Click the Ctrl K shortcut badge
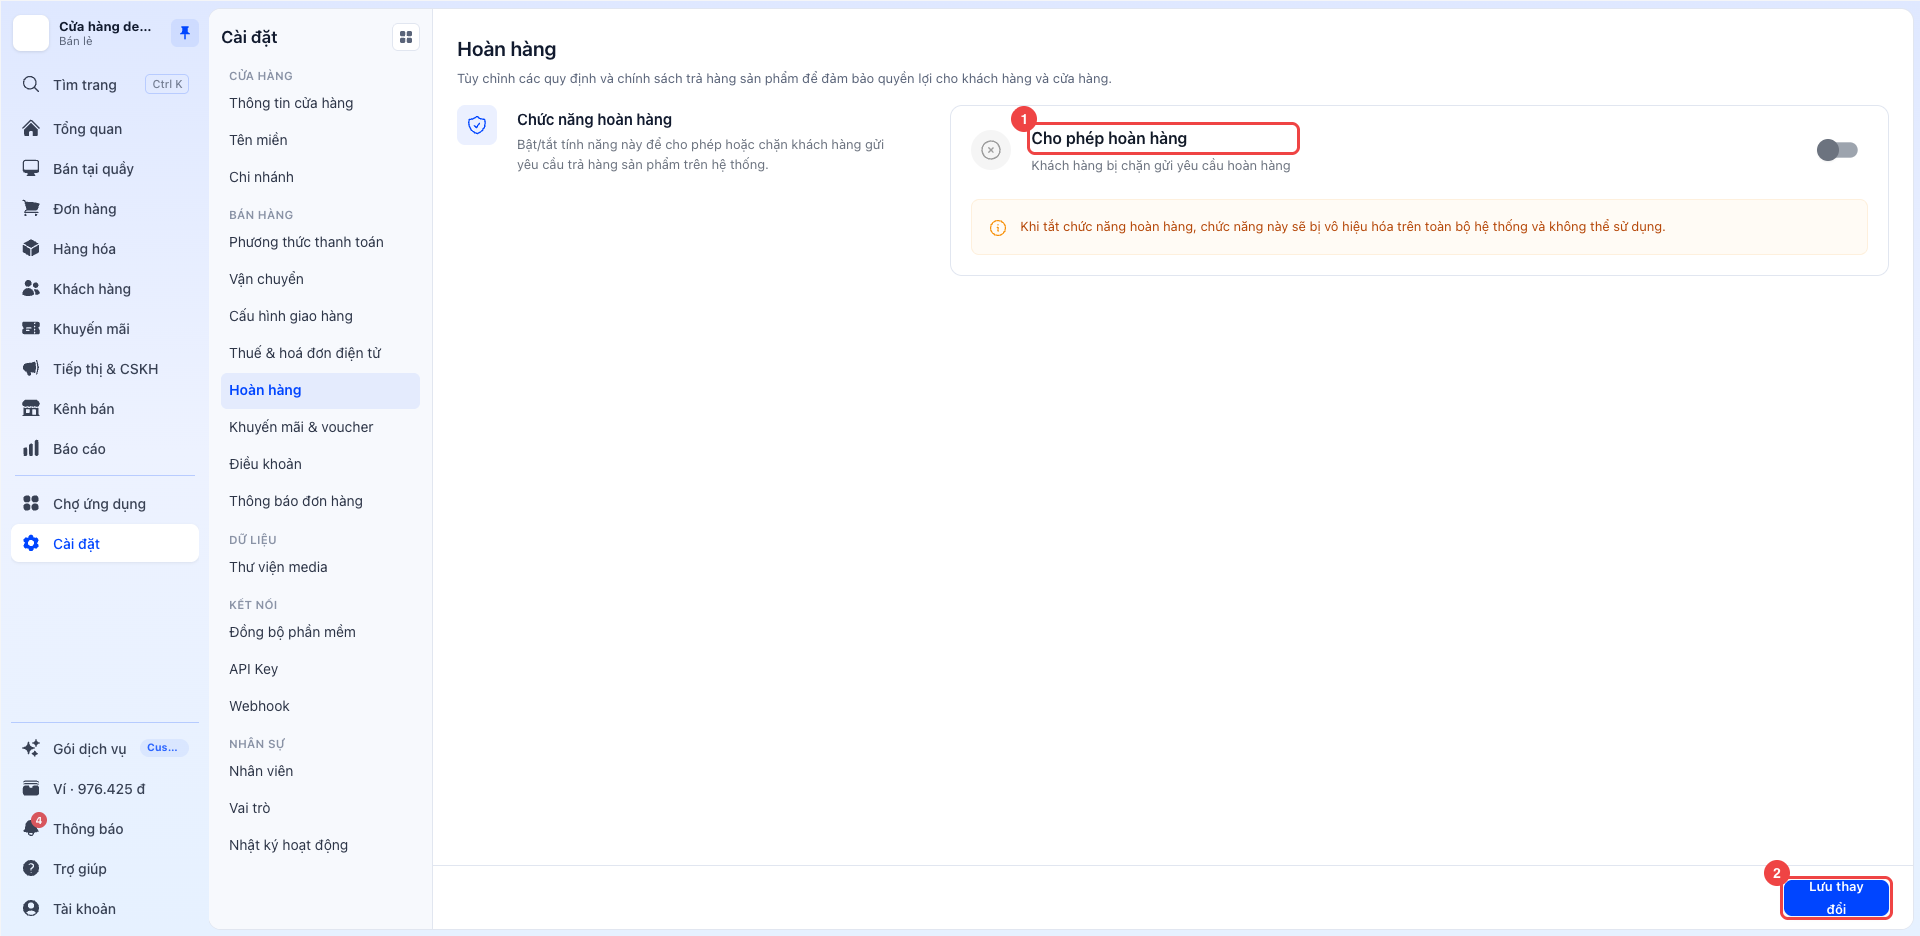 click(167, 84)
